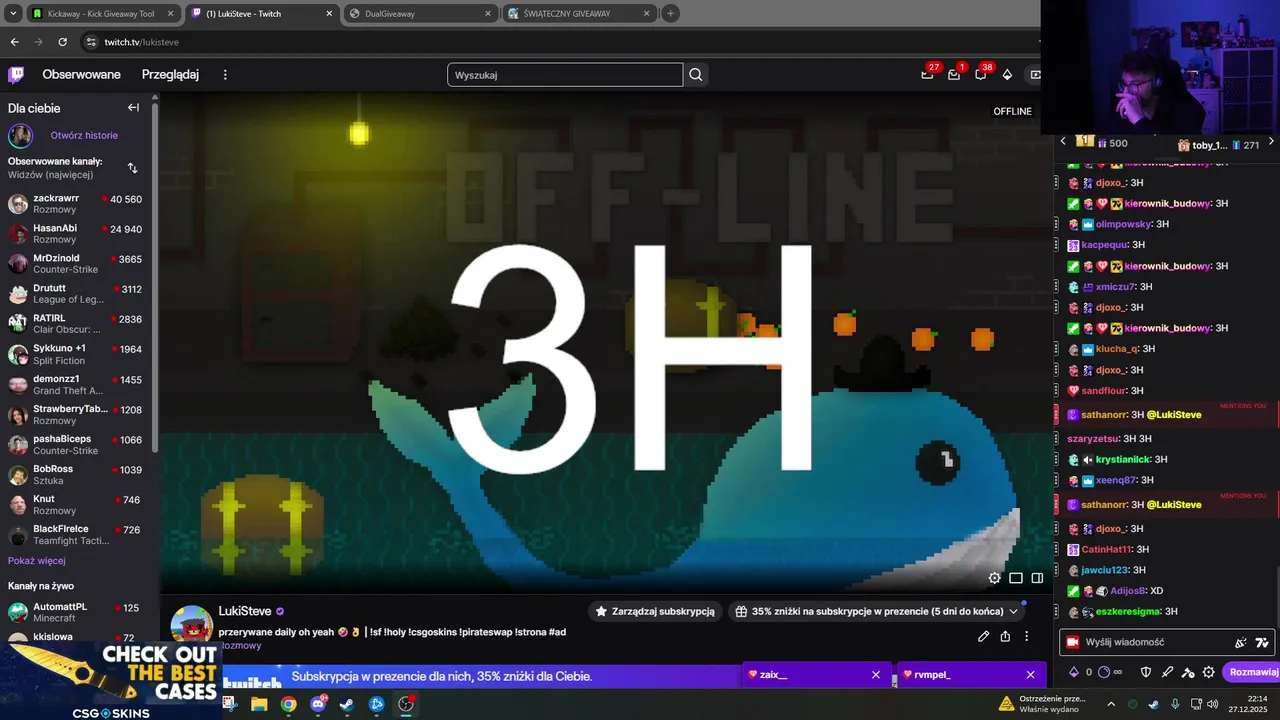Viewport: 1280px width, 720px height.
Task: Click the search magnifier button
Action: pos(696,75)
